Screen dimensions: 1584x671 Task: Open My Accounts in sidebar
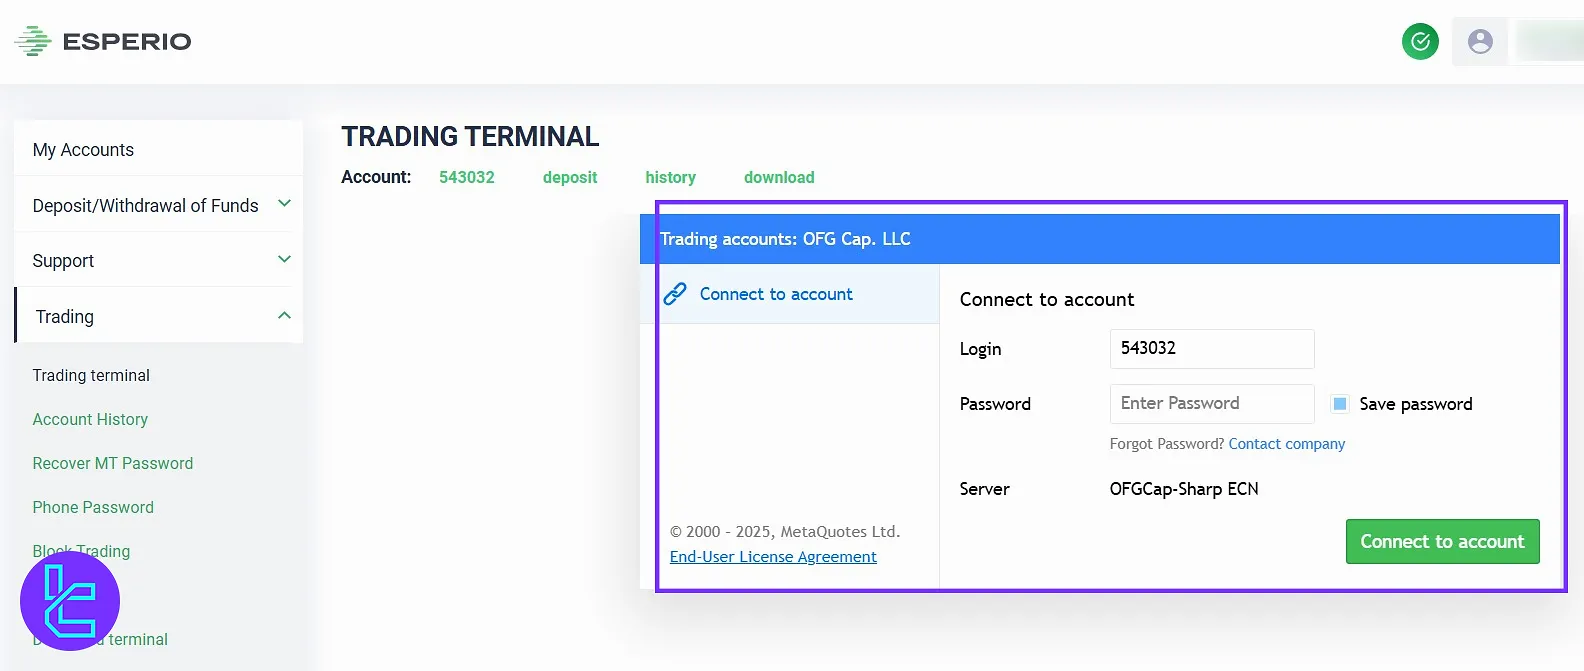[83, 150]
